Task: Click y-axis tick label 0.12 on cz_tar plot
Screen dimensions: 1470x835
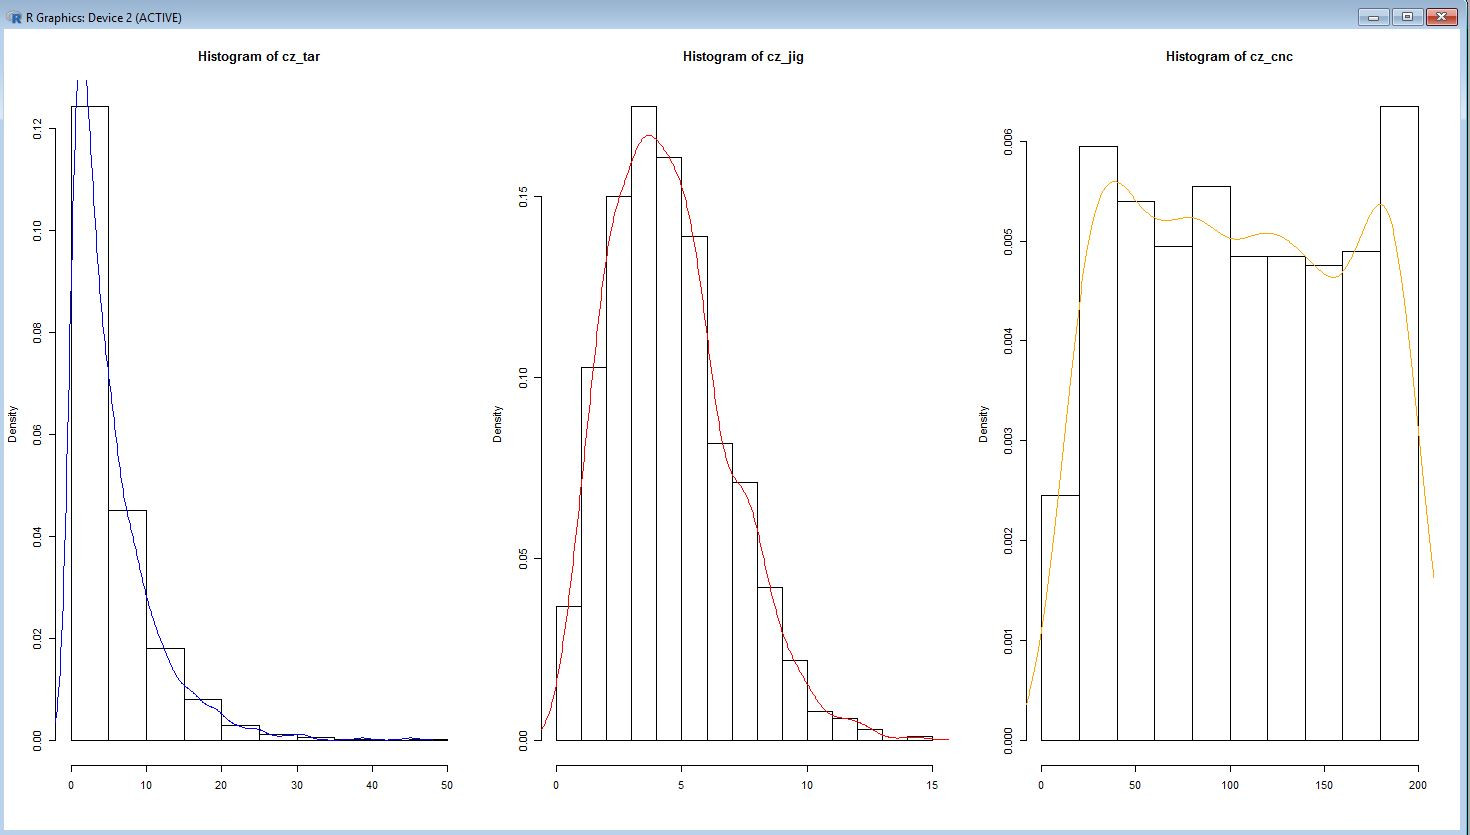Action: point(38,128)
